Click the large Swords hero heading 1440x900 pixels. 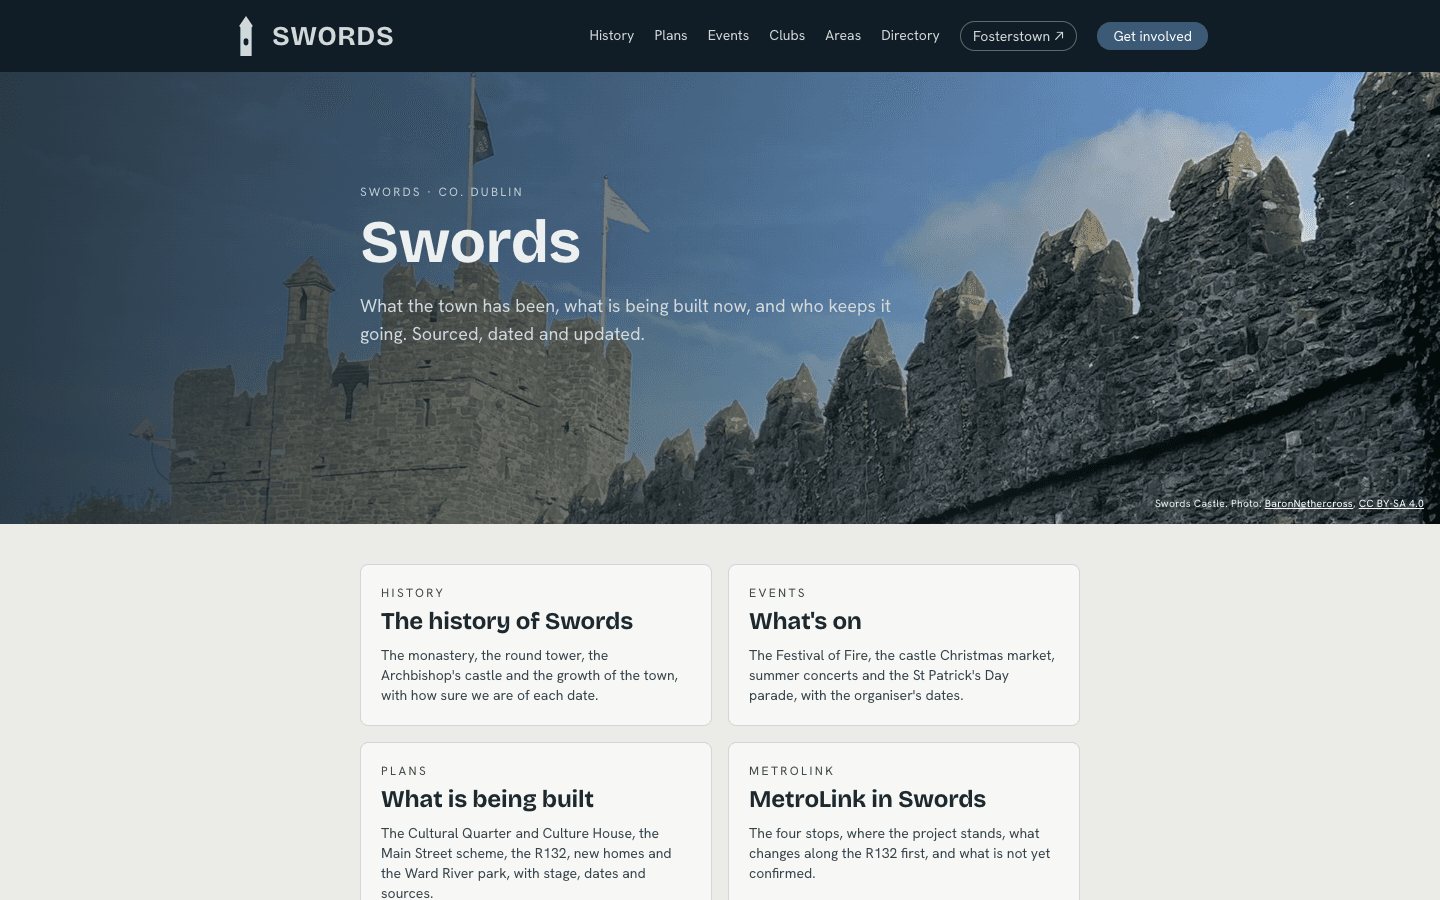pyautogui.click(x=470, y=242)
